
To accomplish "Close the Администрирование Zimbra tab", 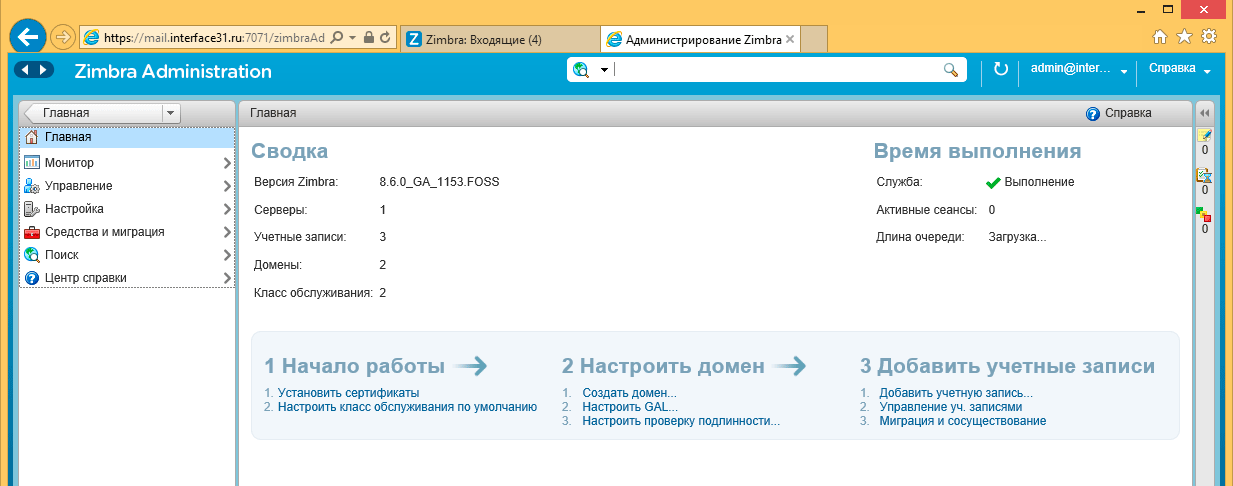I will pos(790,40).
